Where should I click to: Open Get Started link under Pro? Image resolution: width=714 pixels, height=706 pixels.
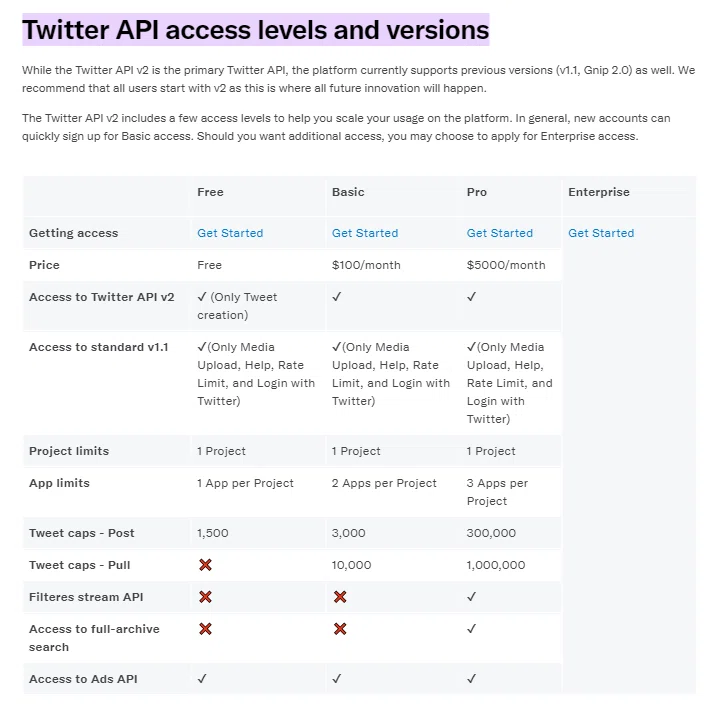(500, 233)
